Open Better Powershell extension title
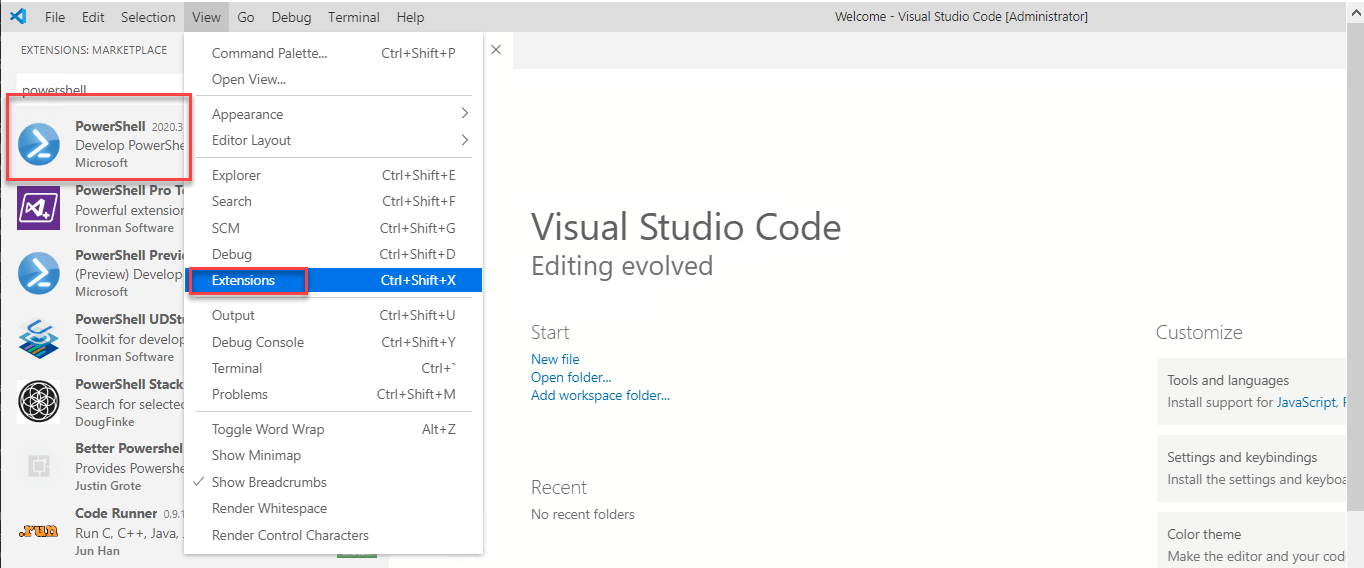Screen dimensions: 1364x568 (129, 448)
